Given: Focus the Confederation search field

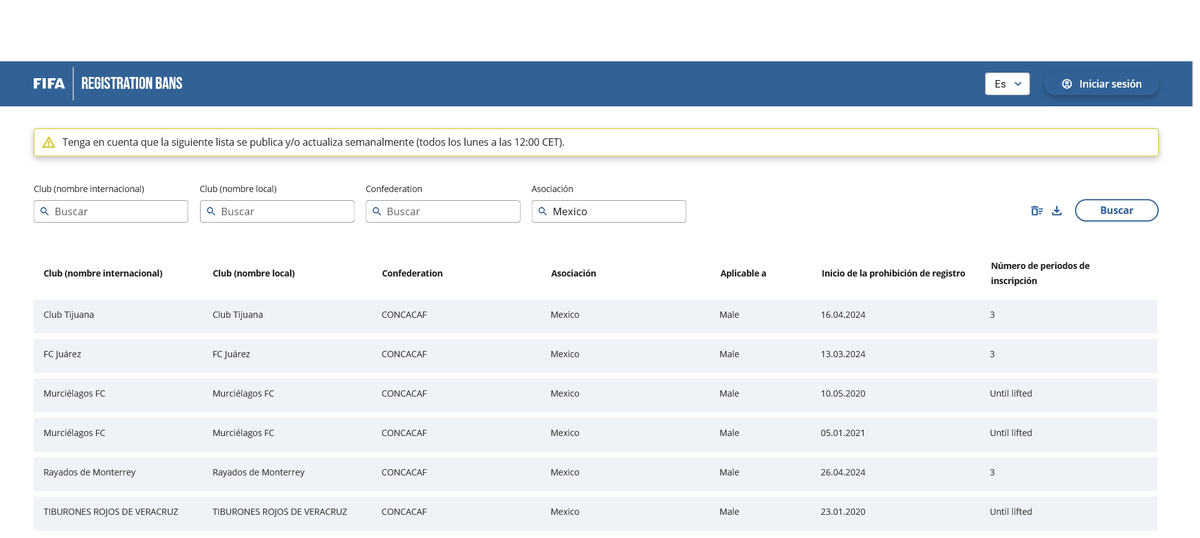Looking at the screenshot, I should 443,211.
